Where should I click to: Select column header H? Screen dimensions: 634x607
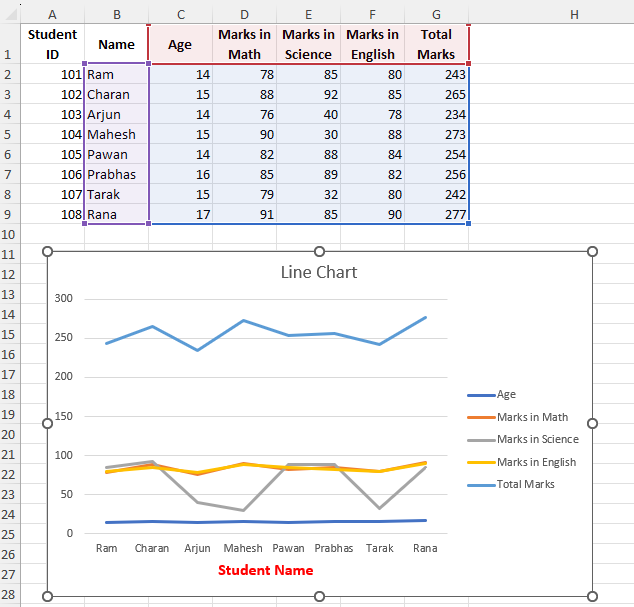(x=573, y=14)
